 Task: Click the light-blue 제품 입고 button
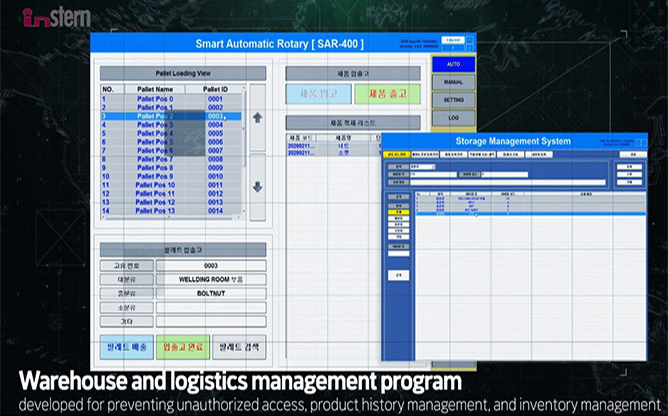point(319,94)
